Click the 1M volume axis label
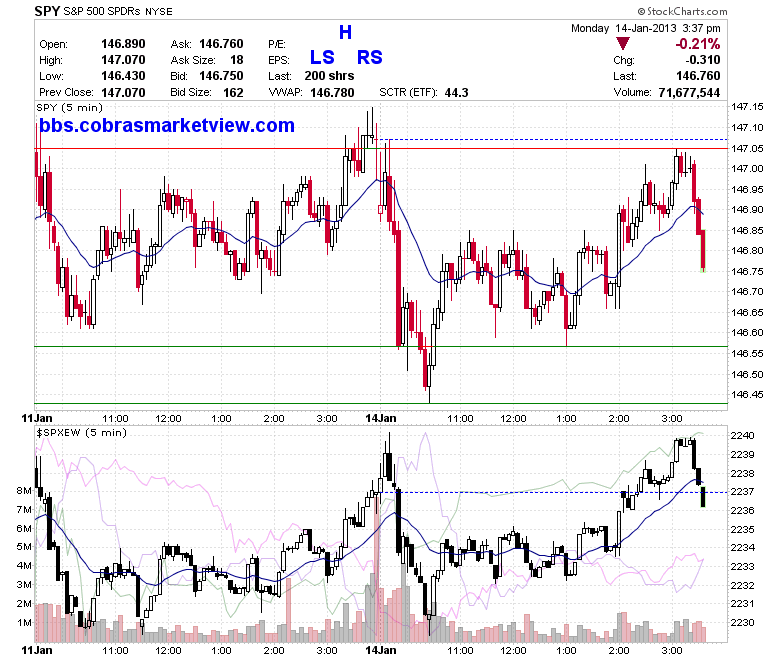Viewport: 780px width, 659px height. tap(24, 622)
